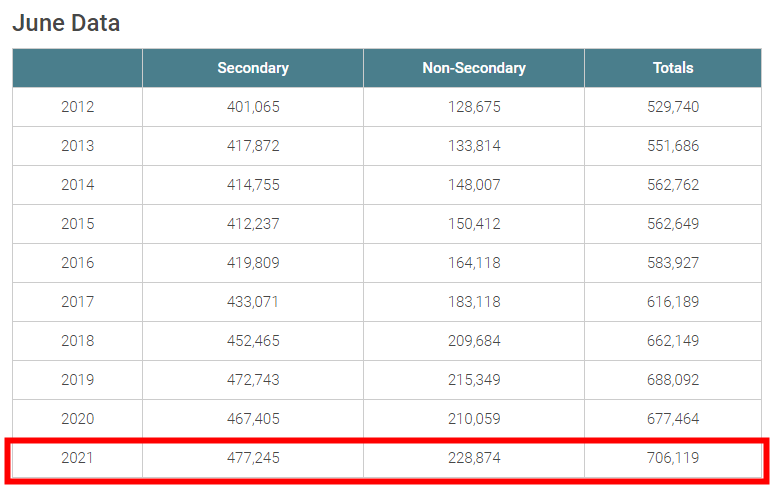Screen dimensions: 784x489
Task: Click the 2019 year cell
Action: pyautogui.click(x=78, y=380)
